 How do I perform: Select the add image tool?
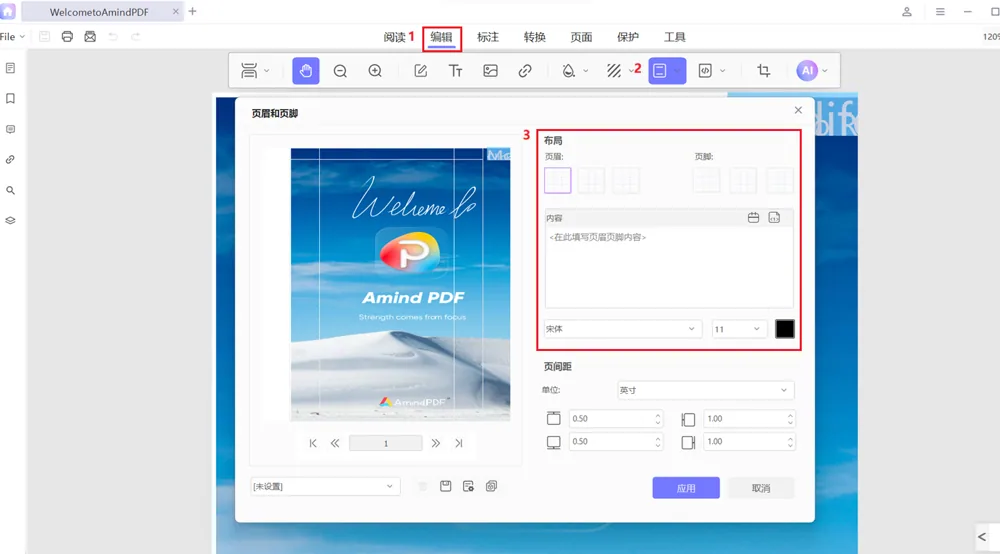pyautogui.click(x=490, y=71)
